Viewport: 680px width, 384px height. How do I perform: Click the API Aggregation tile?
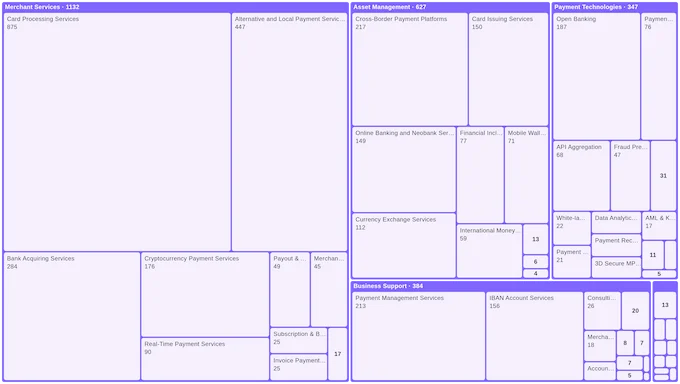click(581, 176)
